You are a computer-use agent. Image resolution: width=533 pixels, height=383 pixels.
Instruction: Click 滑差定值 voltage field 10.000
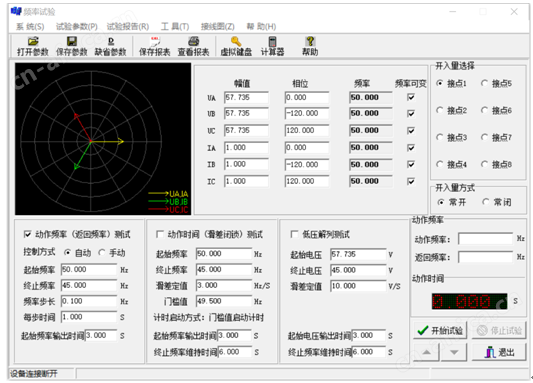(358, 286)
